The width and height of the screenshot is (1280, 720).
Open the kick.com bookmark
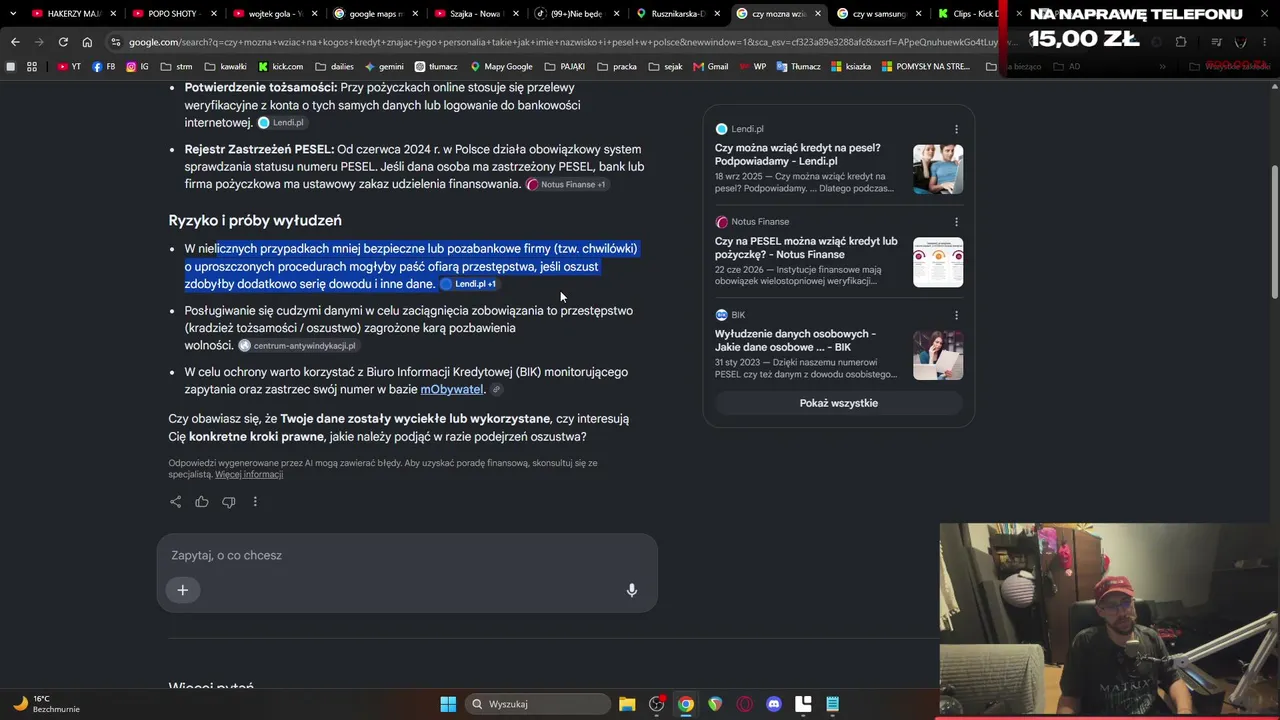tap(280, 66)
